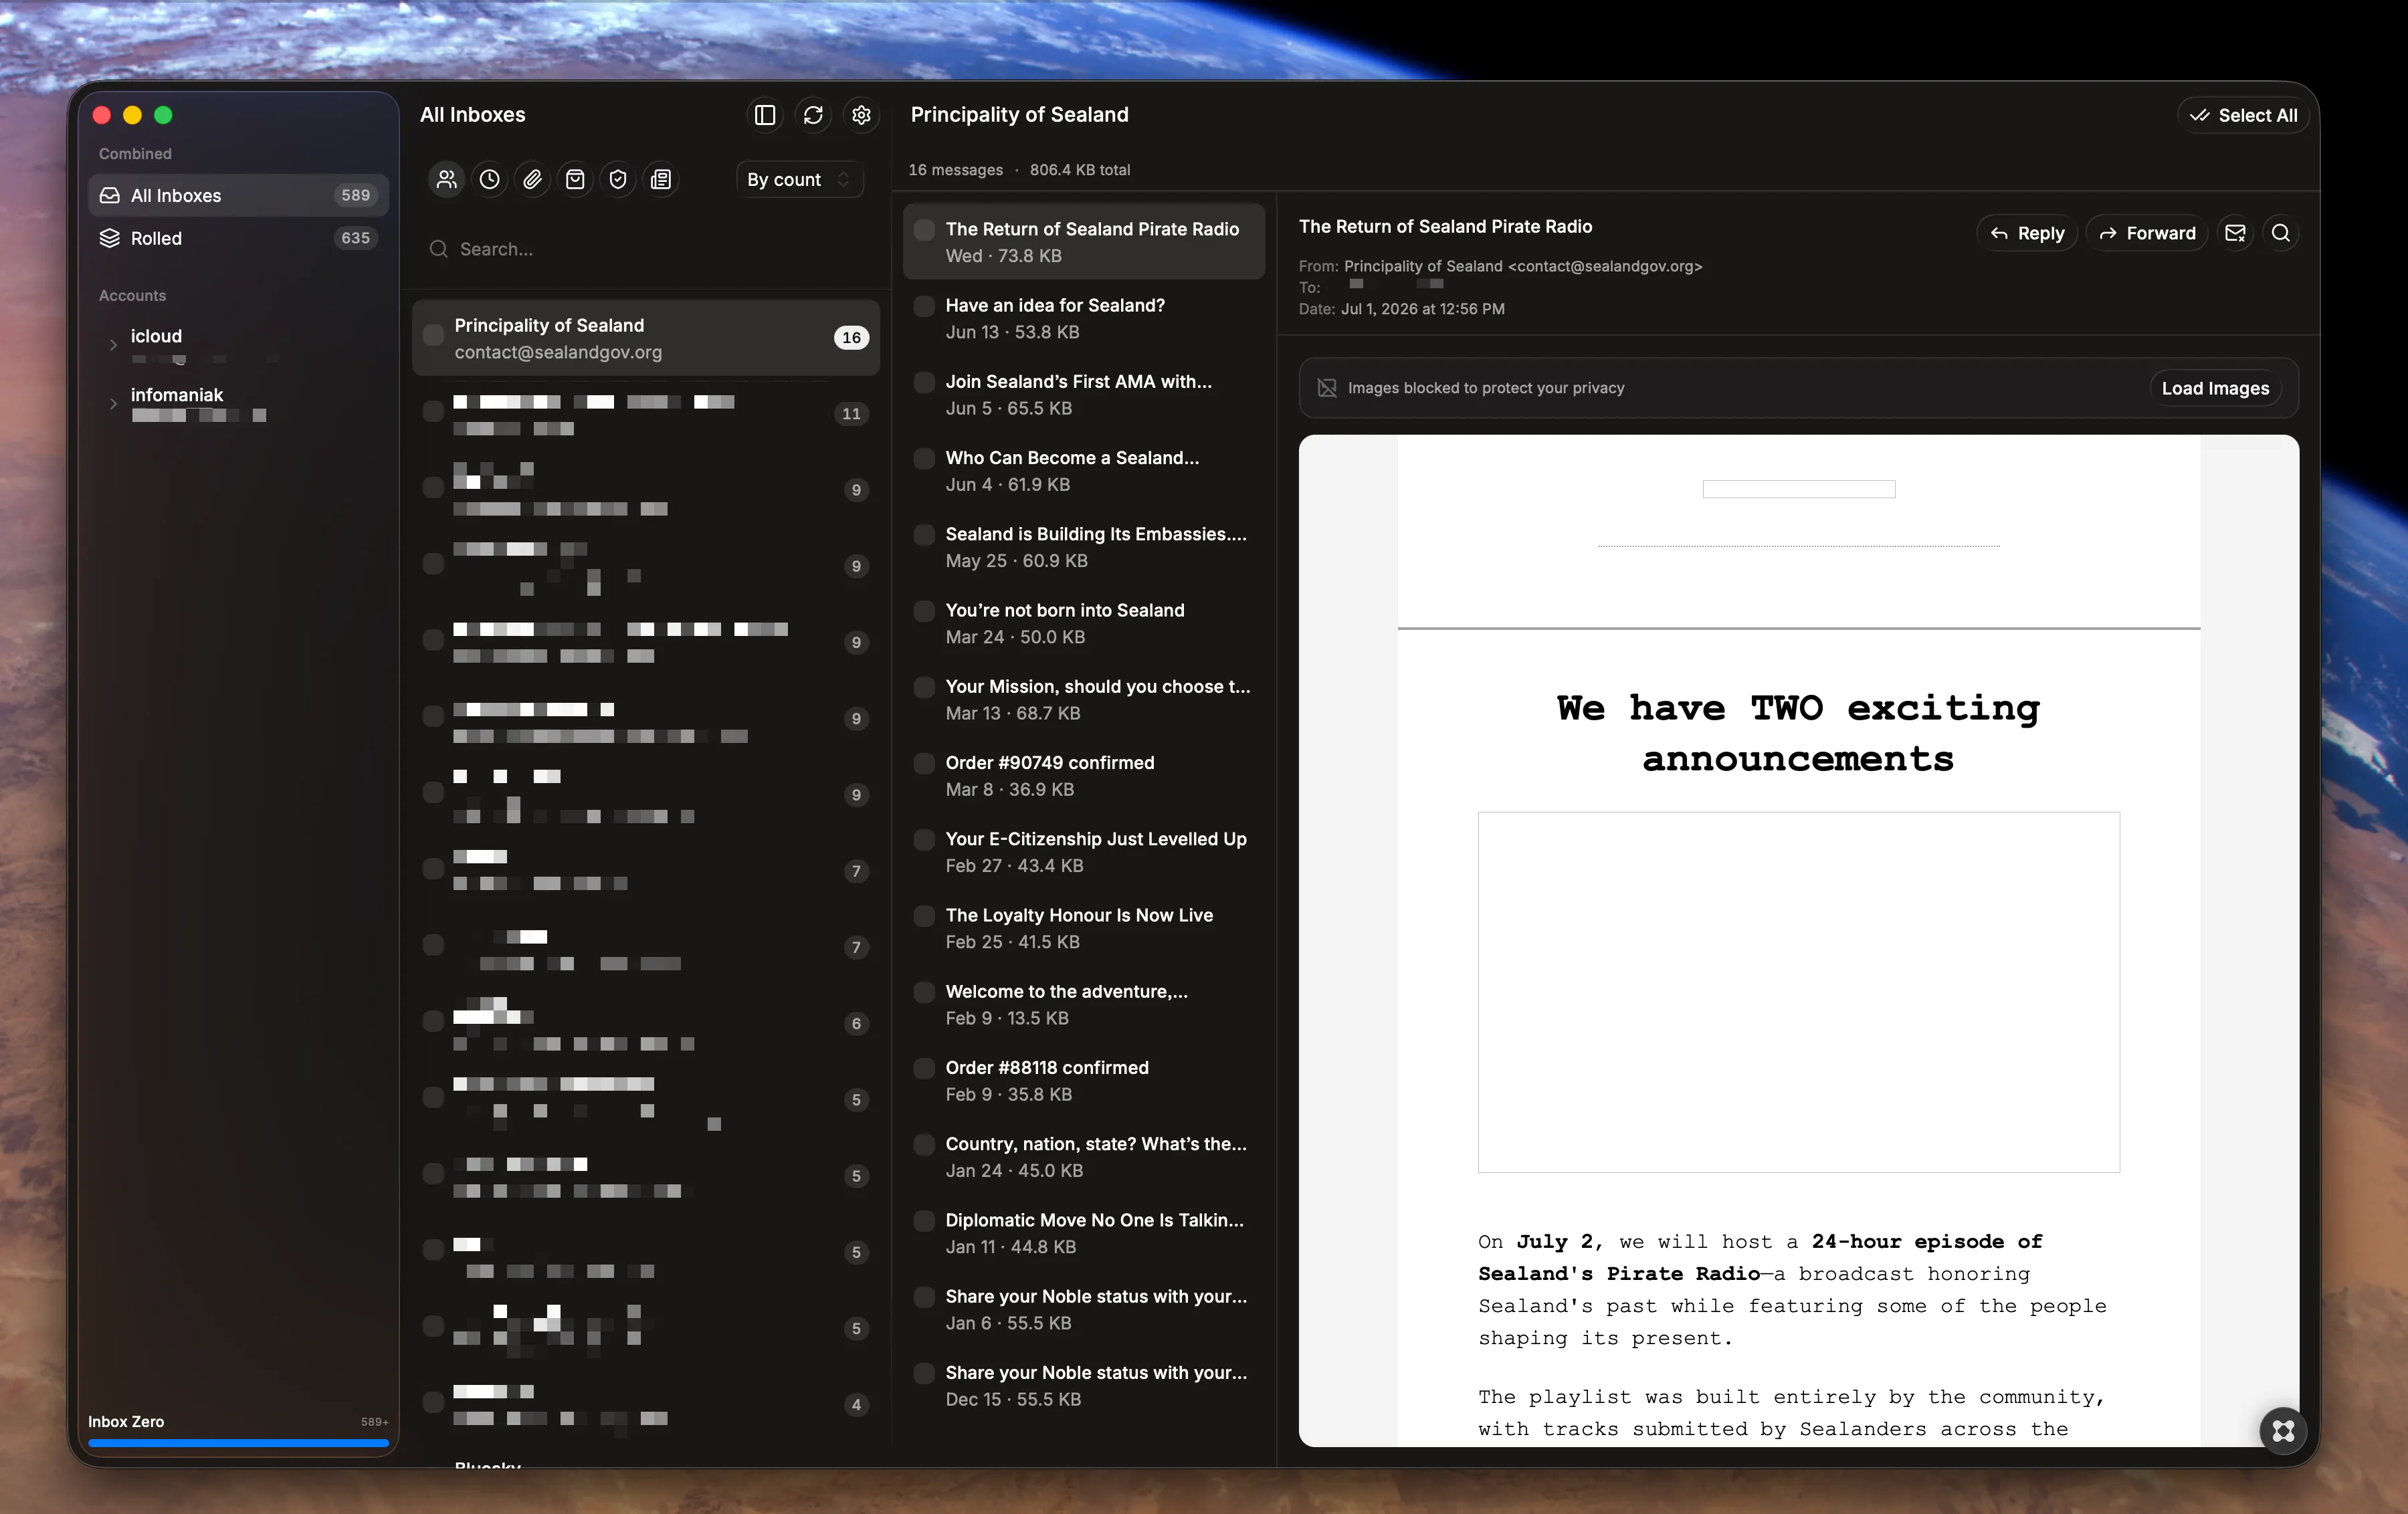Click the magnifier icon in the search bar
This screenshot has height=1514, width=2408.
[x=438, y=249]
